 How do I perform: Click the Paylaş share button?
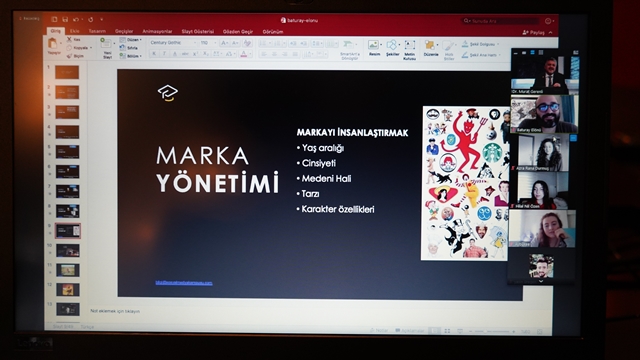[x=534, y=32]
